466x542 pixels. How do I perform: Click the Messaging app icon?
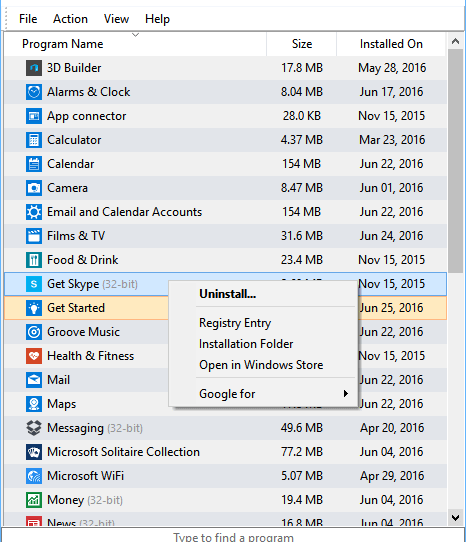coord(34,428)
